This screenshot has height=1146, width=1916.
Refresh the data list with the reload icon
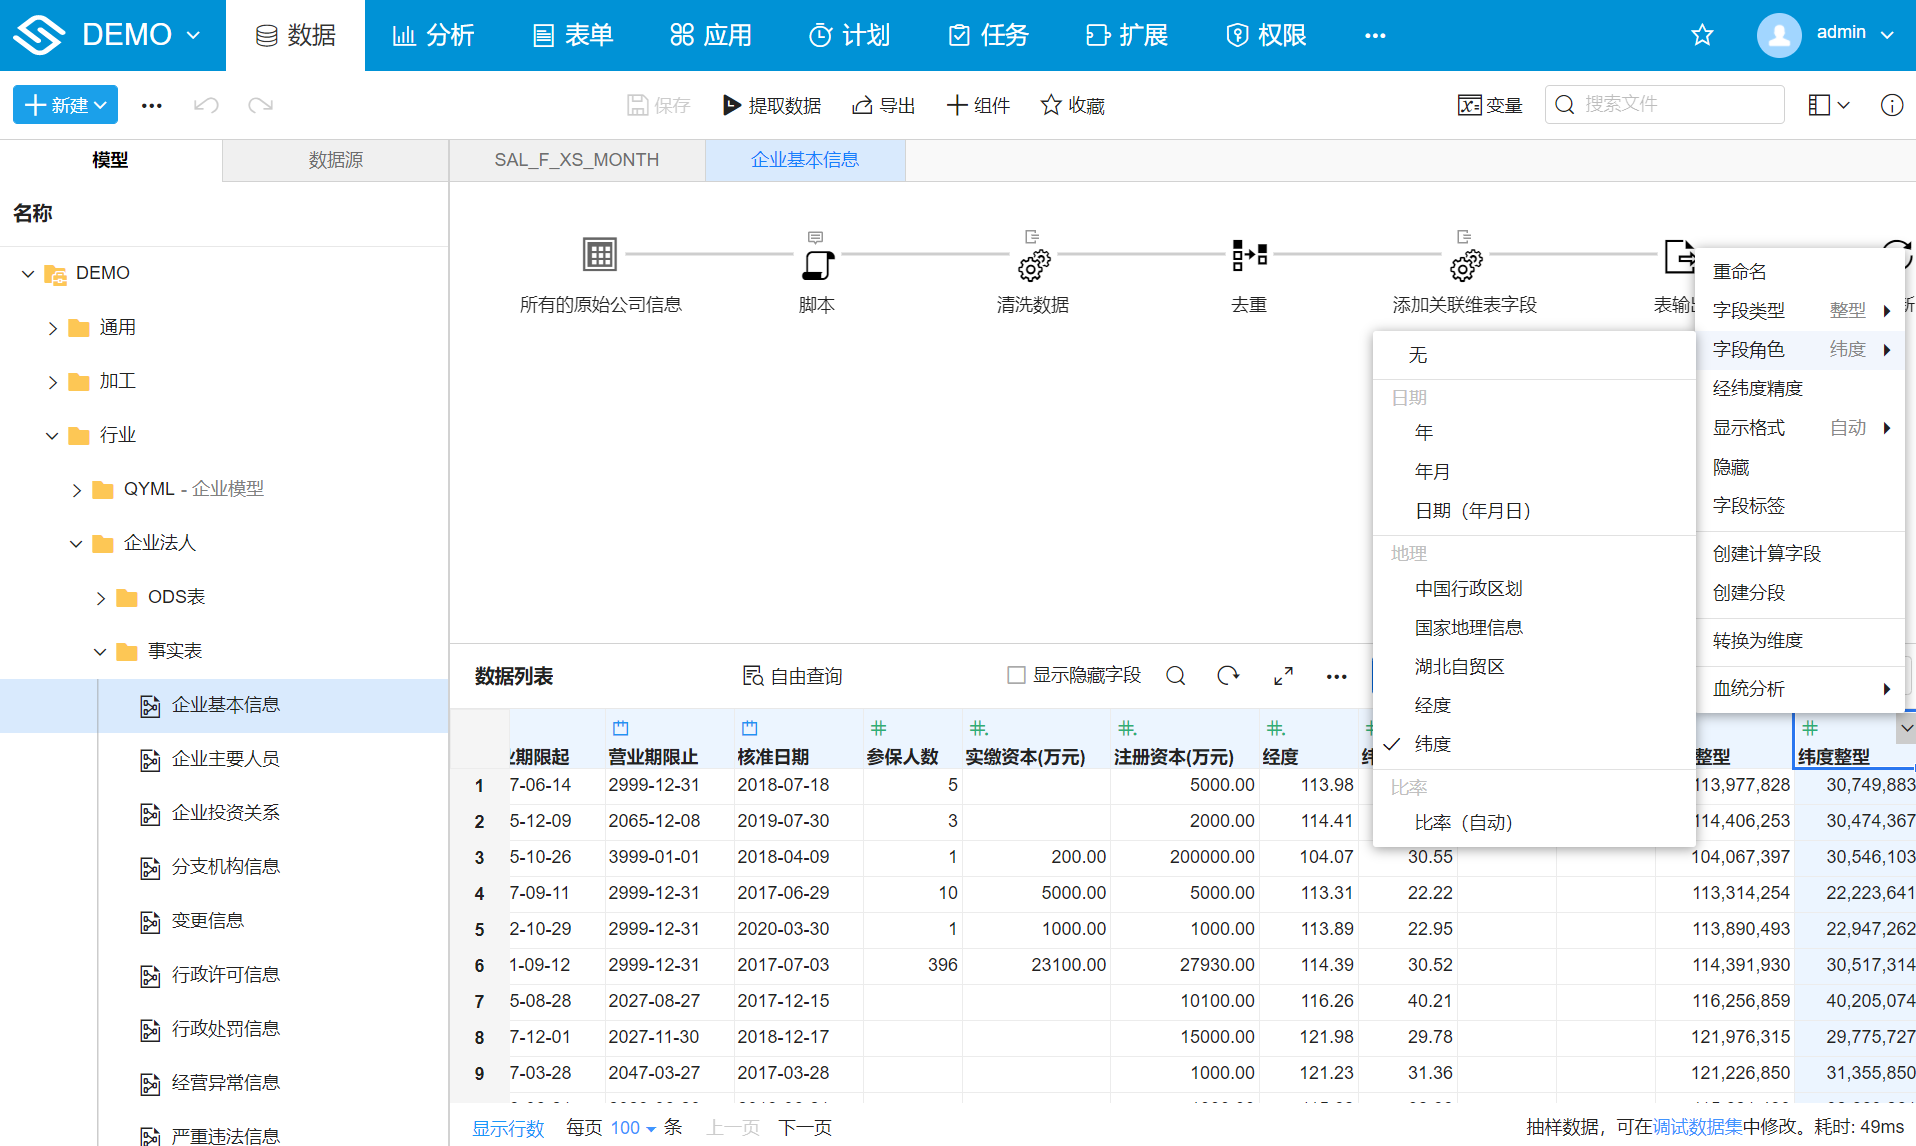click(x=1228, y=676)
